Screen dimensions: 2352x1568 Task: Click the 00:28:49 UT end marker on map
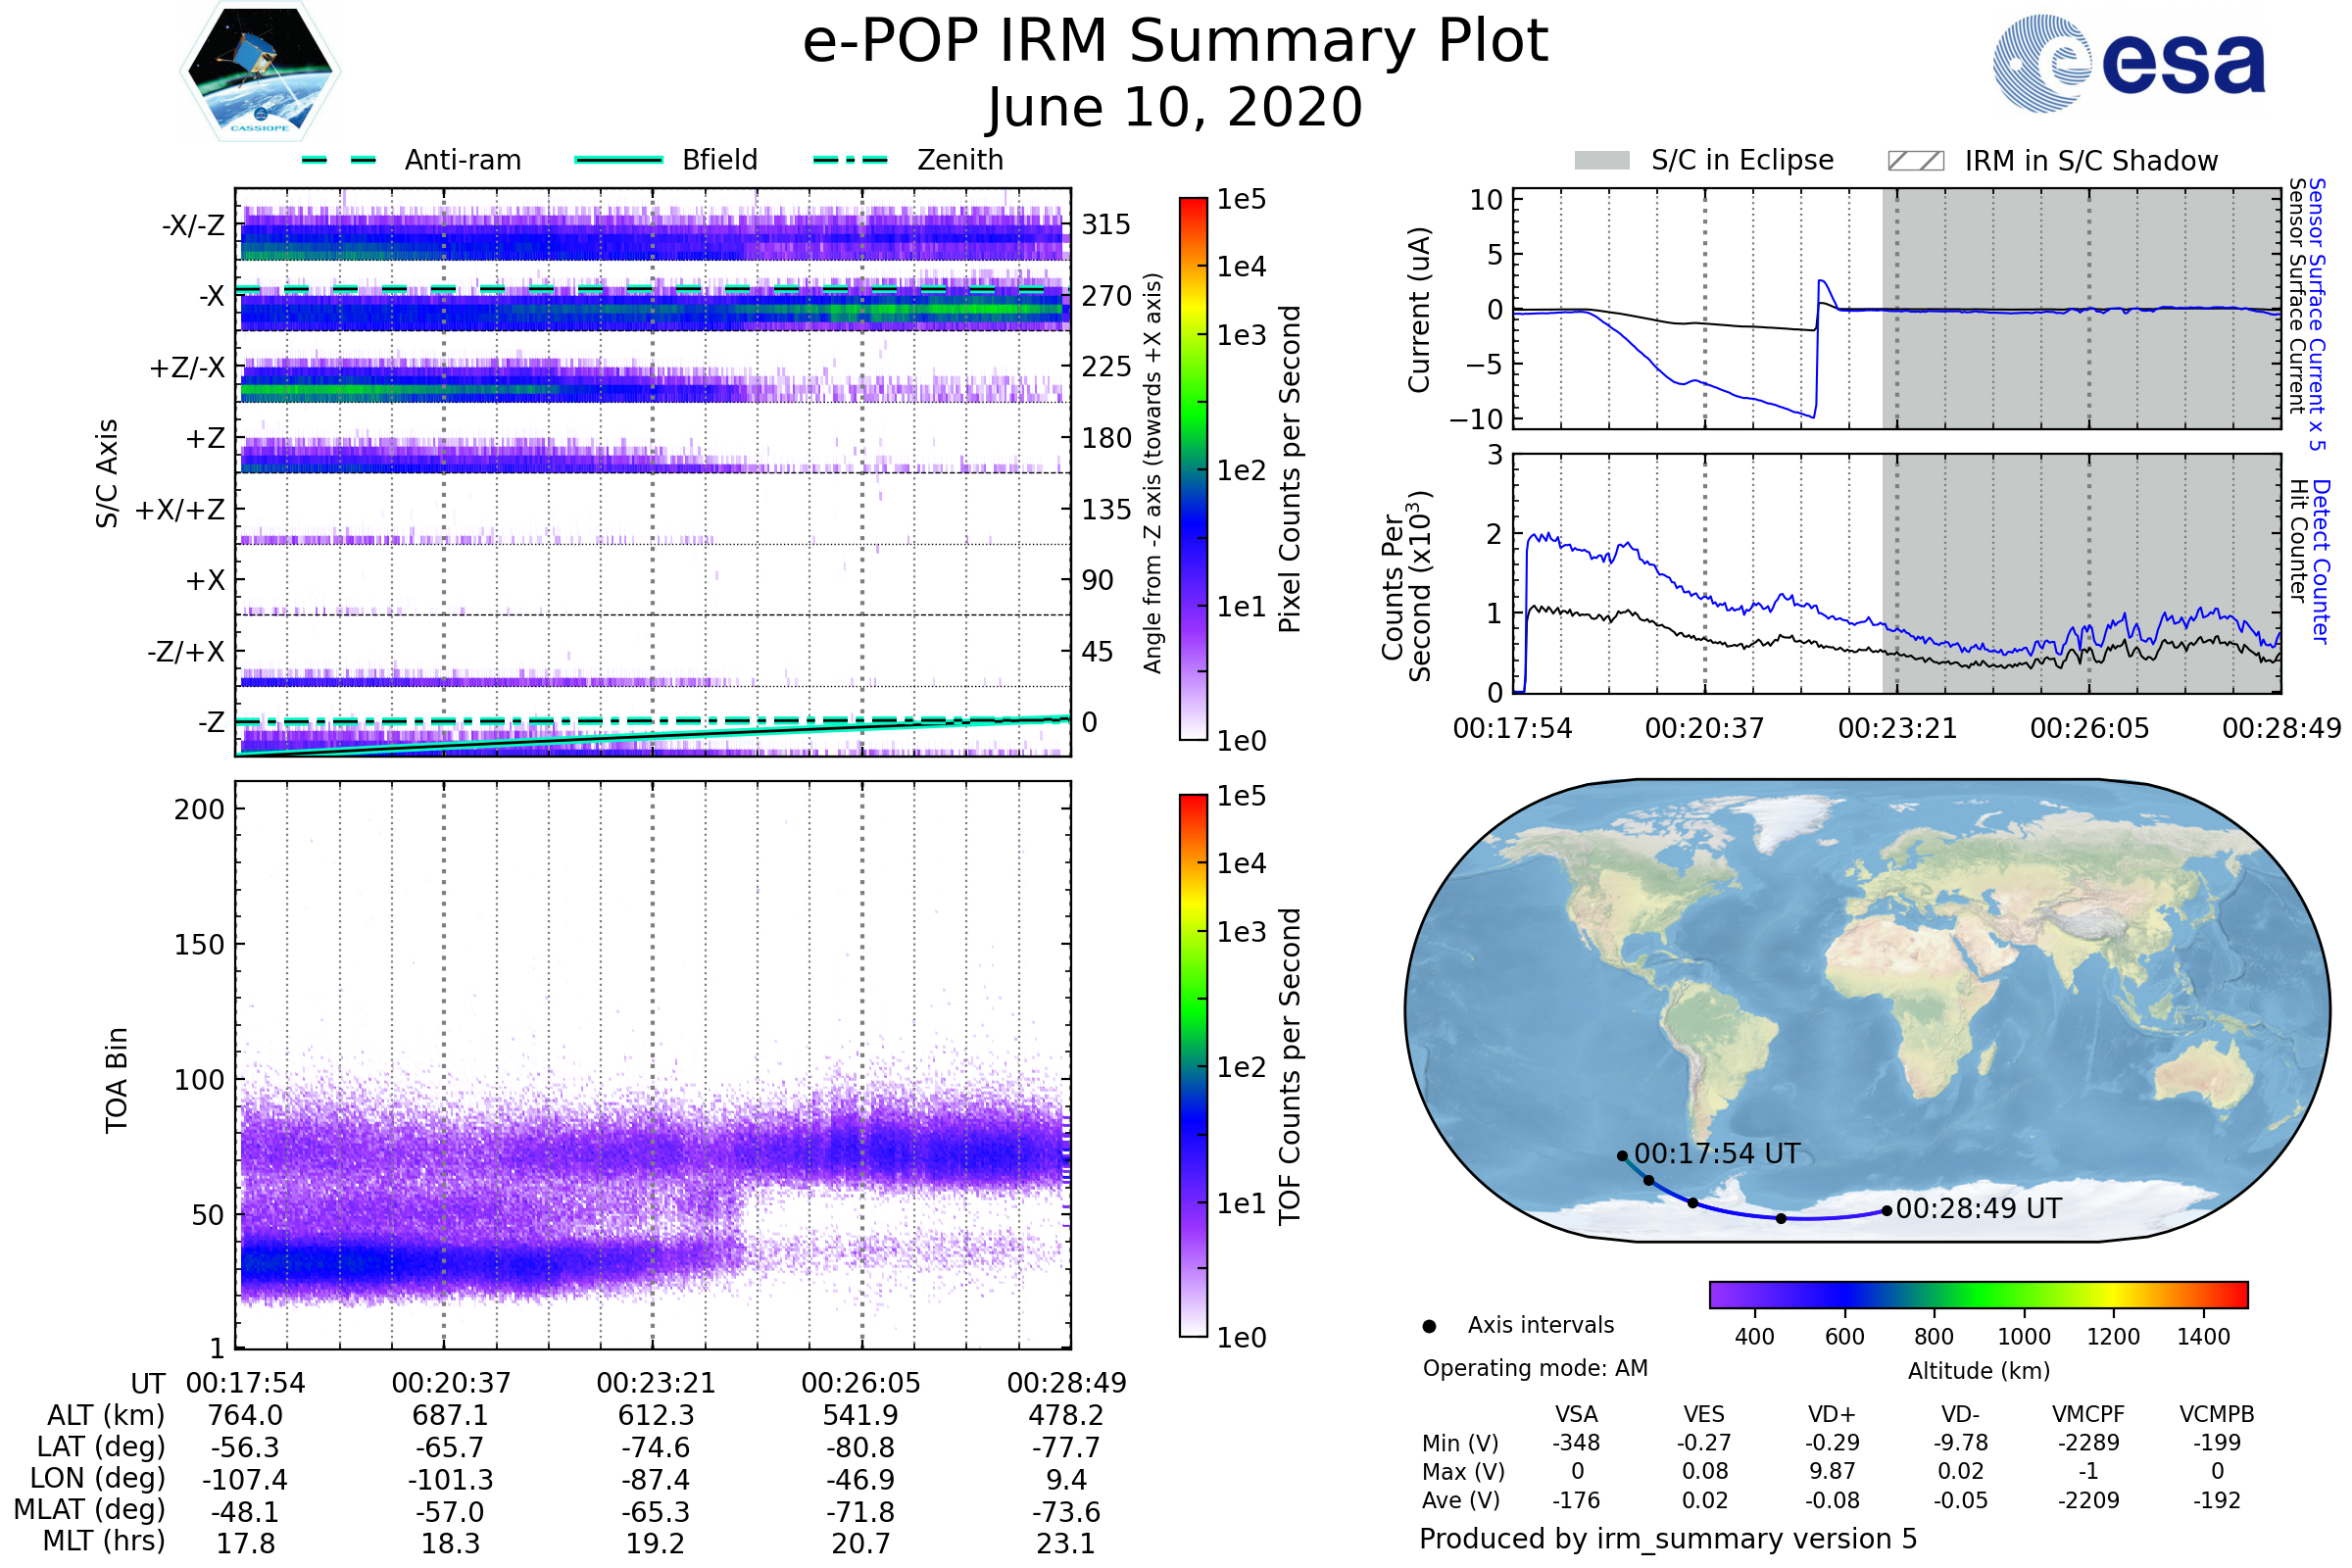click(1886, 1211)
